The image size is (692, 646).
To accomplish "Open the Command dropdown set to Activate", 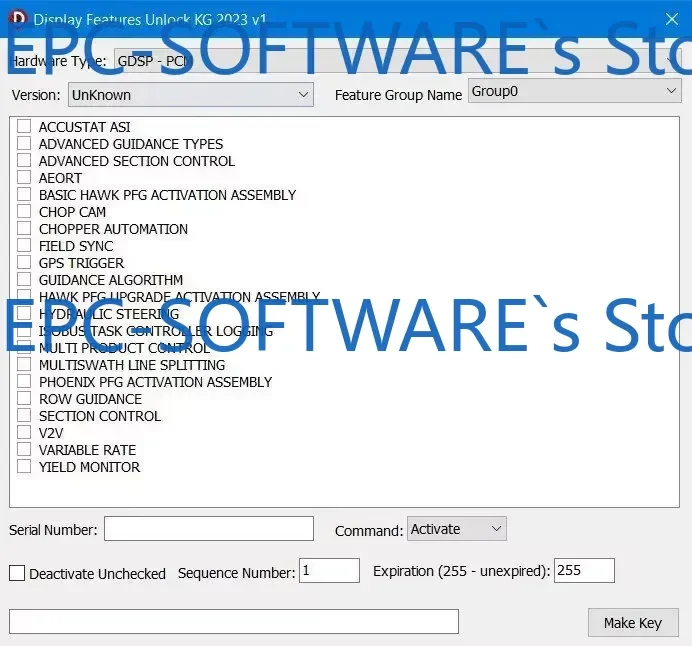I will [x=457, y=529].
